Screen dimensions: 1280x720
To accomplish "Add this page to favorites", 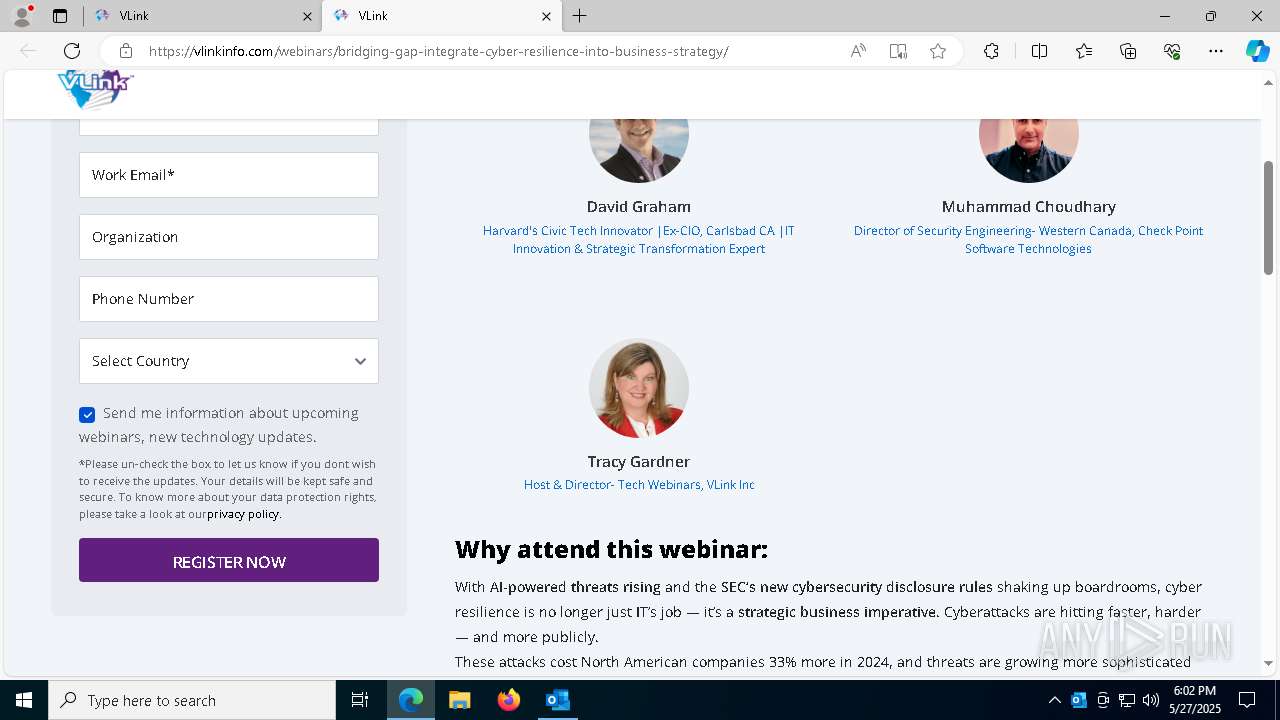I will tap(938, 51).
